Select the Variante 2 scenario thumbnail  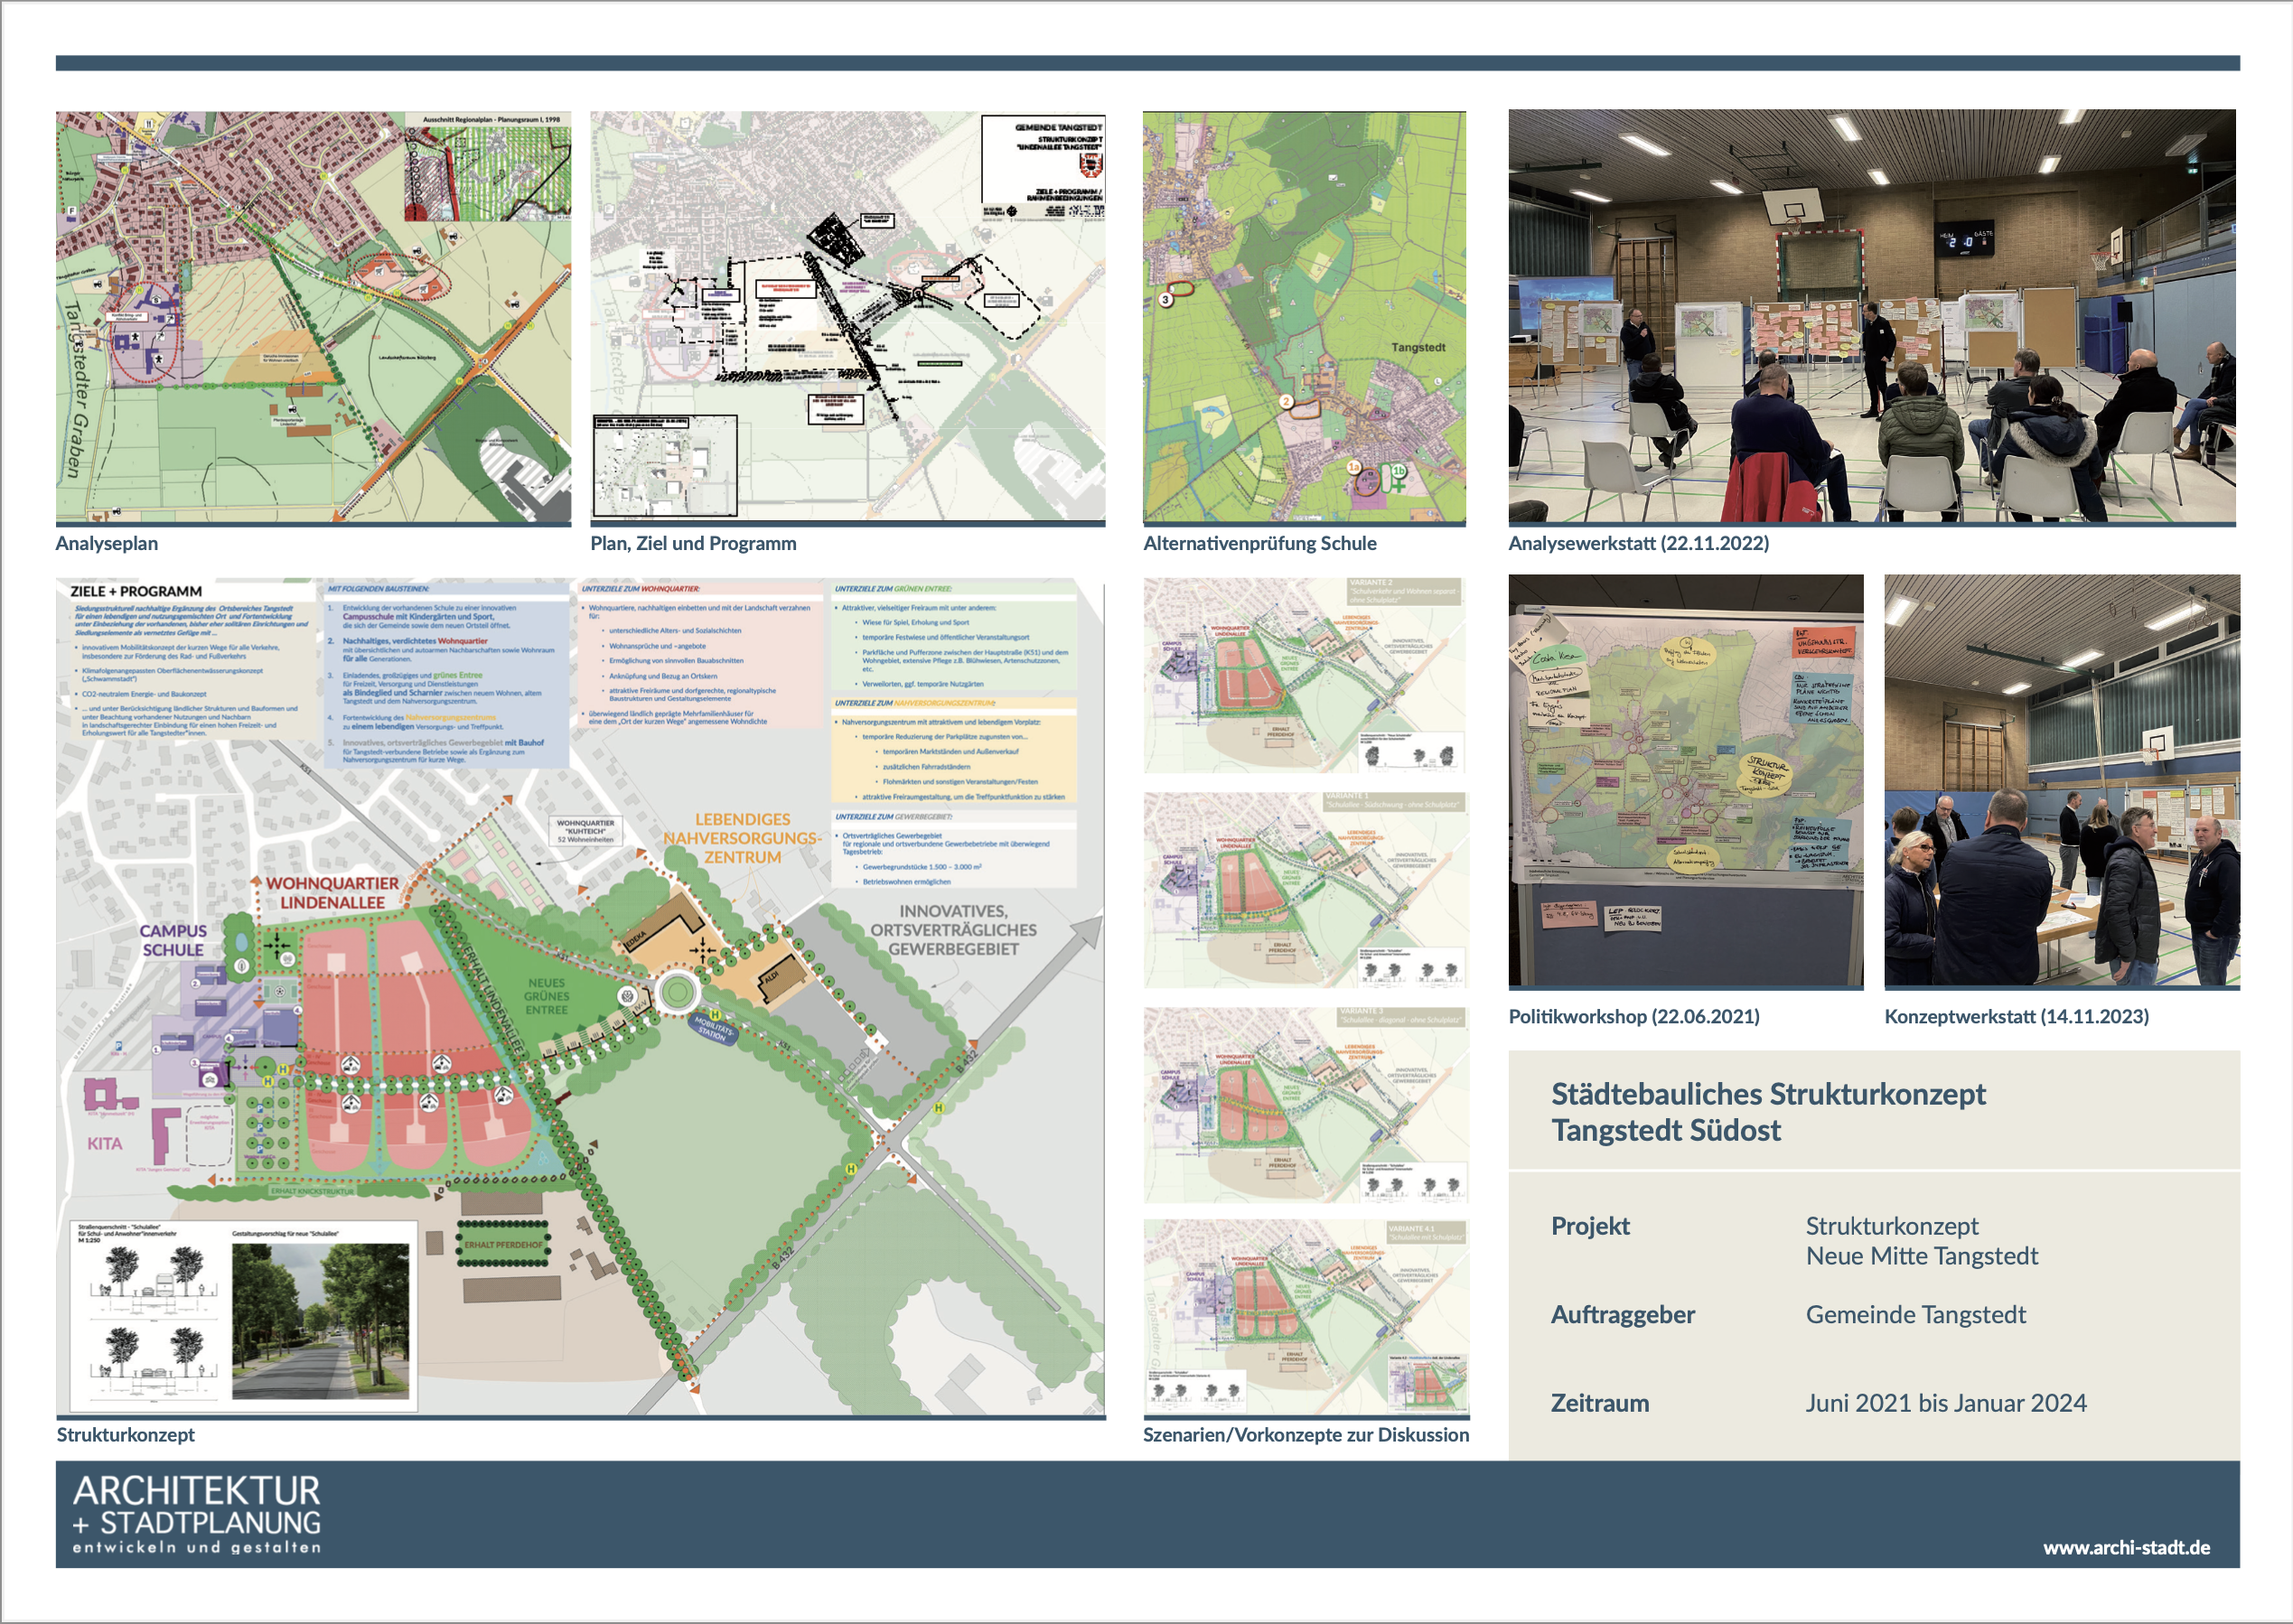[x=1305, y=675]
